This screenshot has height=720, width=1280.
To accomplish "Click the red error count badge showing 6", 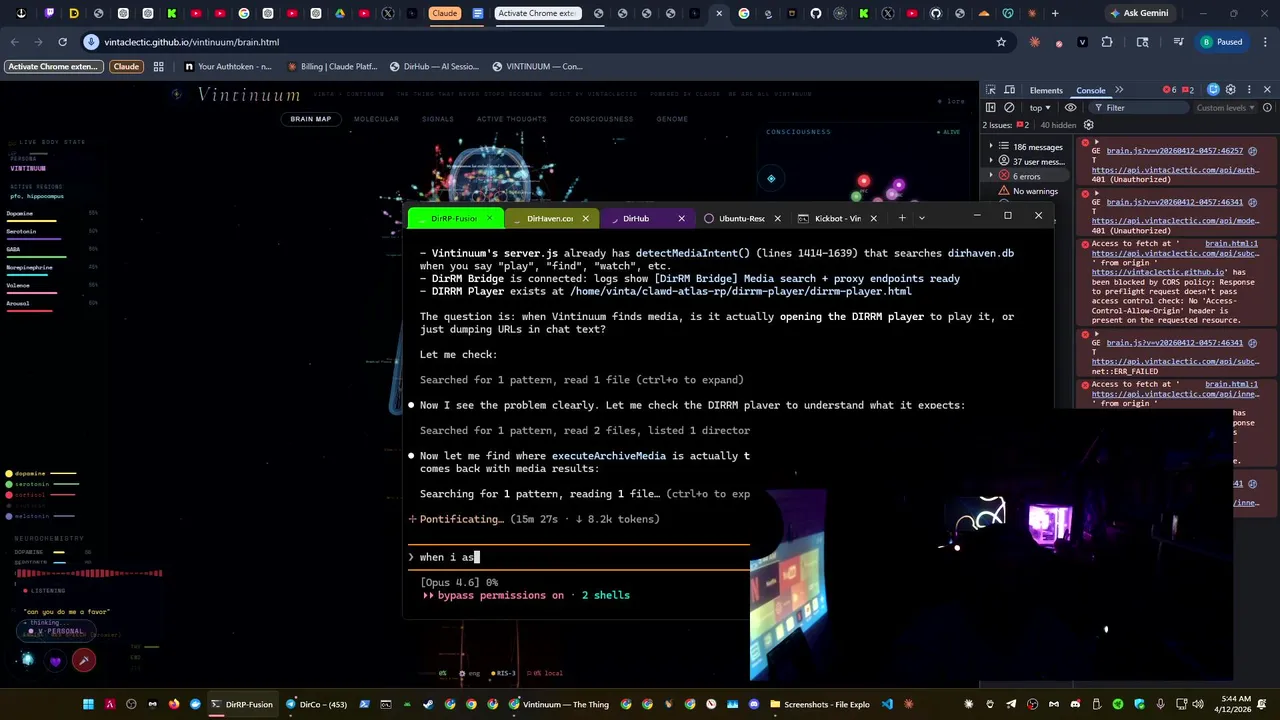I will point(1170,90).
